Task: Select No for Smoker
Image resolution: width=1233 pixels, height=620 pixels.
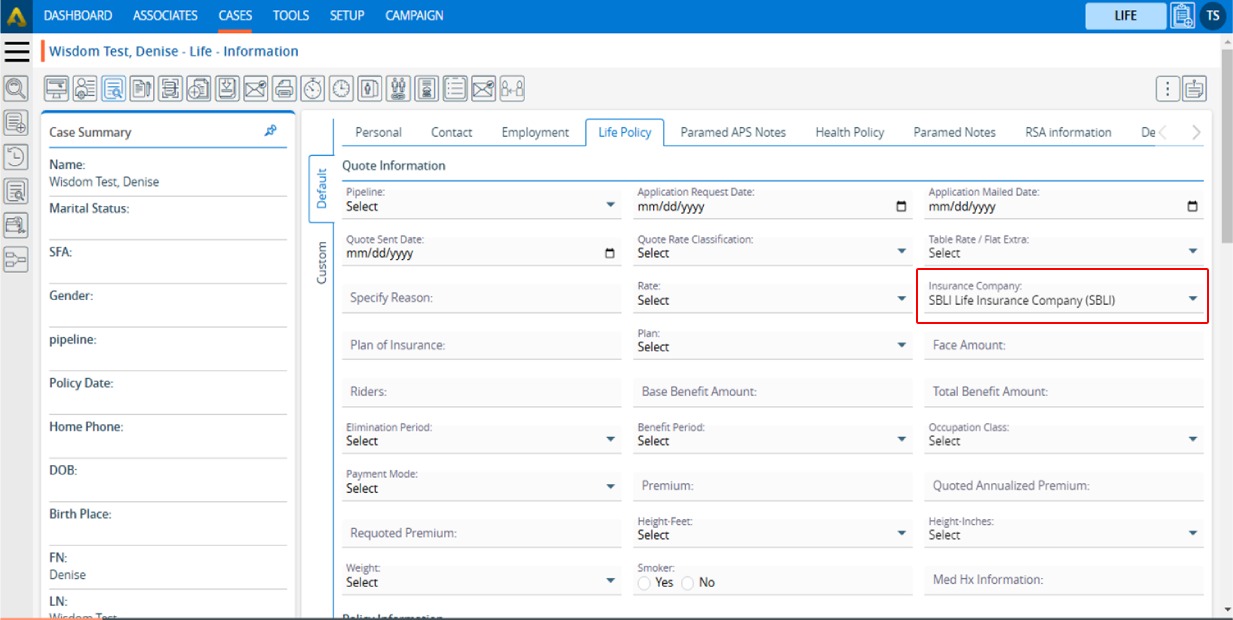Action: 688,583
